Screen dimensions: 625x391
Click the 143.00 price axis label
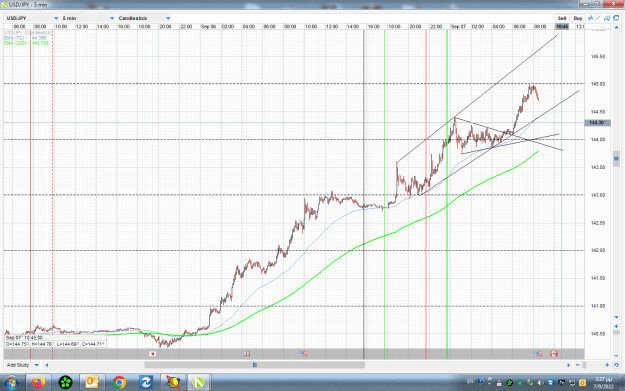pos(598,195)
